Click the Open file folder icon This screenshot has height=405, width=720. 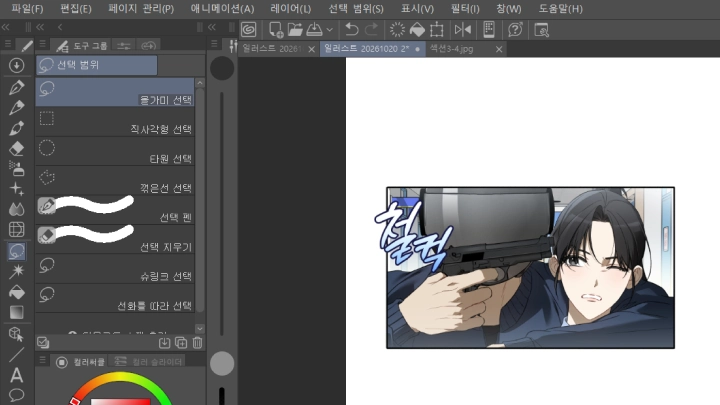point(295,30)
